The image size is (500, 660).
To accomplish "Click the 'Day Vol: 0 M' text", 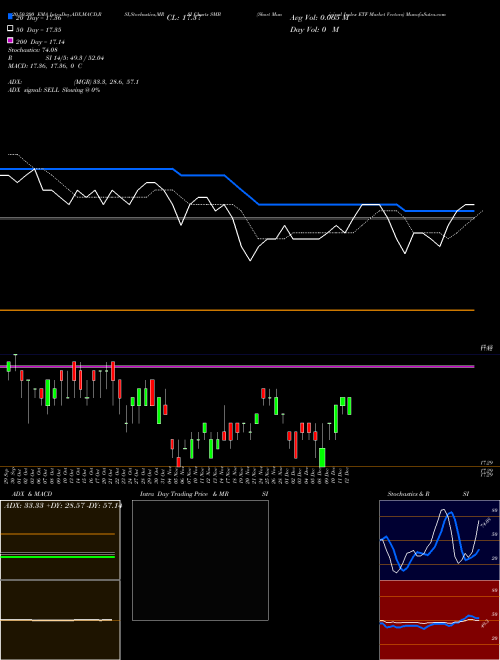I will click(314, 29).
